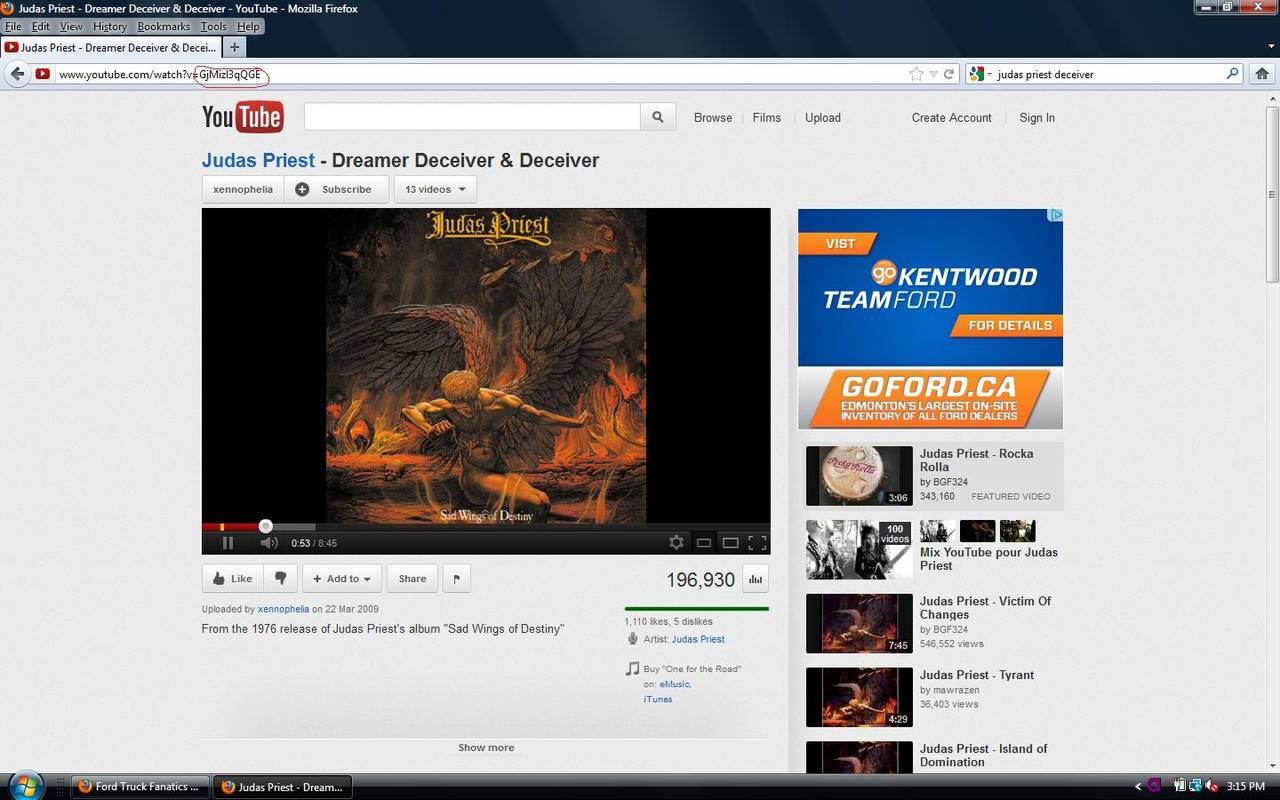Image resolution: width=1280 pixels, height=800 pixels.
Task: Enter fullscreen video mode
Action: pyautogui.click(x=757, y=543)
